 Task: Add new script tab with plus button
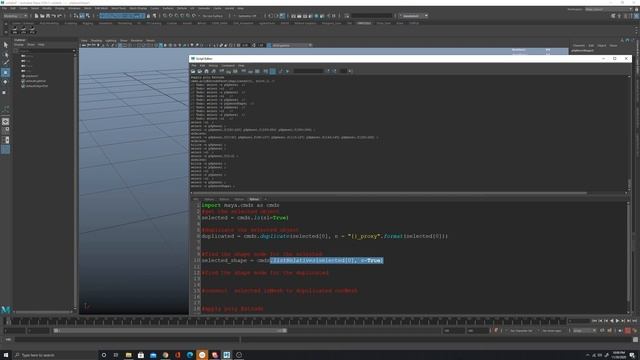click(x=265, y=199)
